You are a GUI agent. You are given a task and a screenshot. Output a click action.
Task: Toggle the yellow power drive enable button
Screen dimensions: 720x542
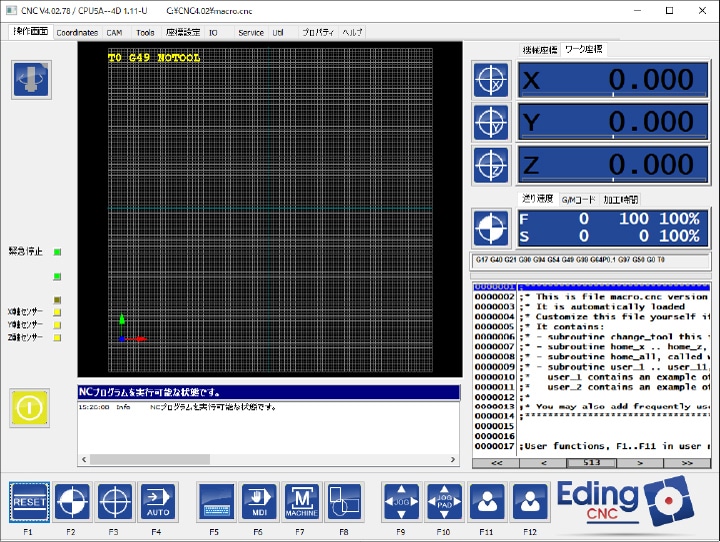click(30, 407)
